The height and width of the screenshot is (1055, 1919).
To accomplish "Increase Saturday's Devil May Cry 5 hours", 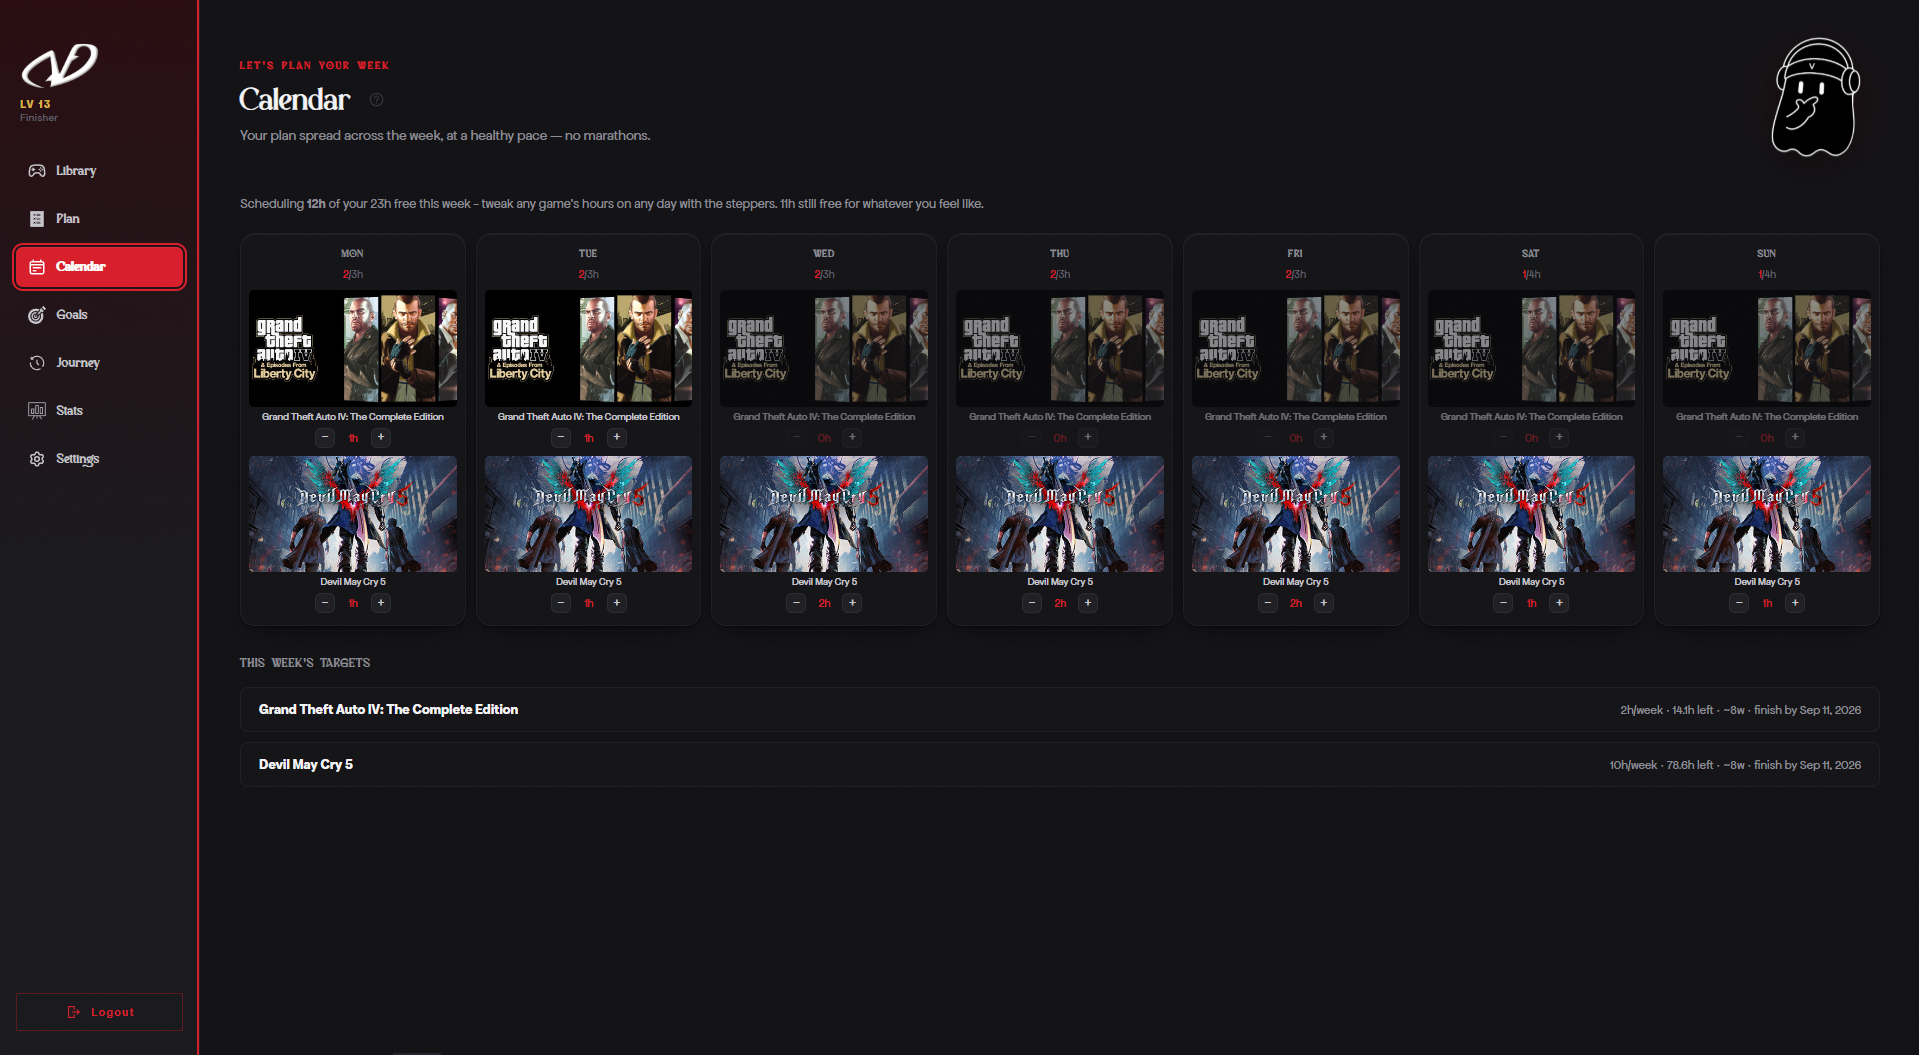I will click(x=1559, y=603).
